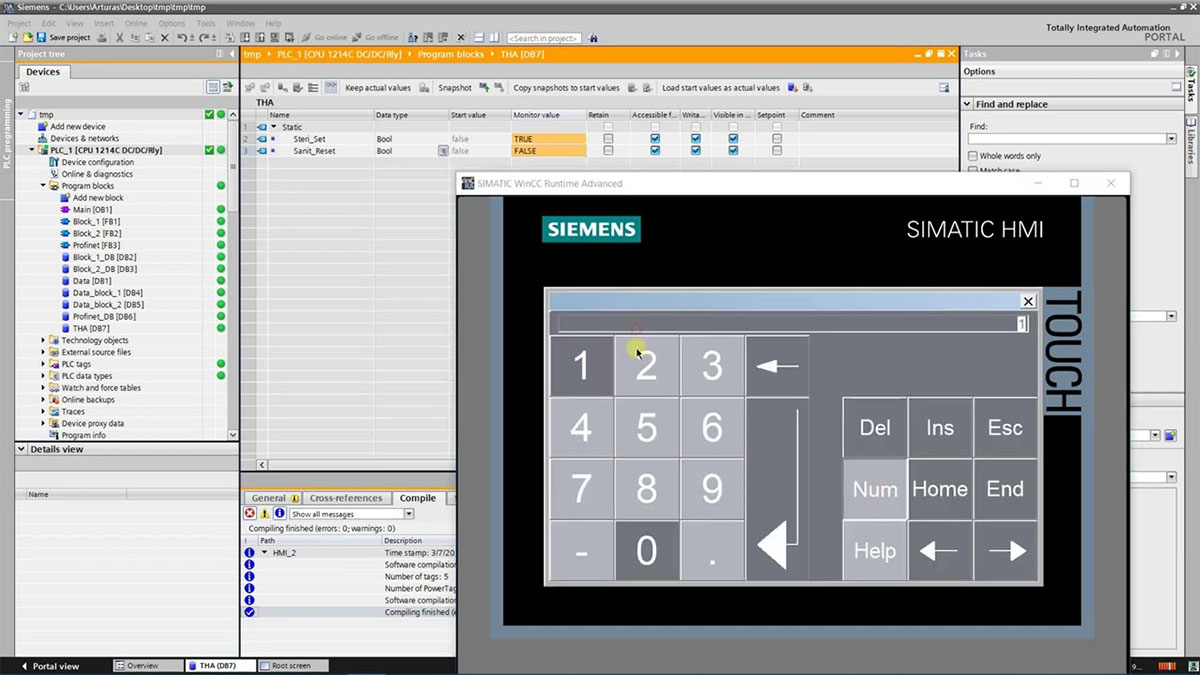The width and height of the screenshot is (1200, 675).
Task: Tap the Del key on HMI keypad
Action: 875,428
